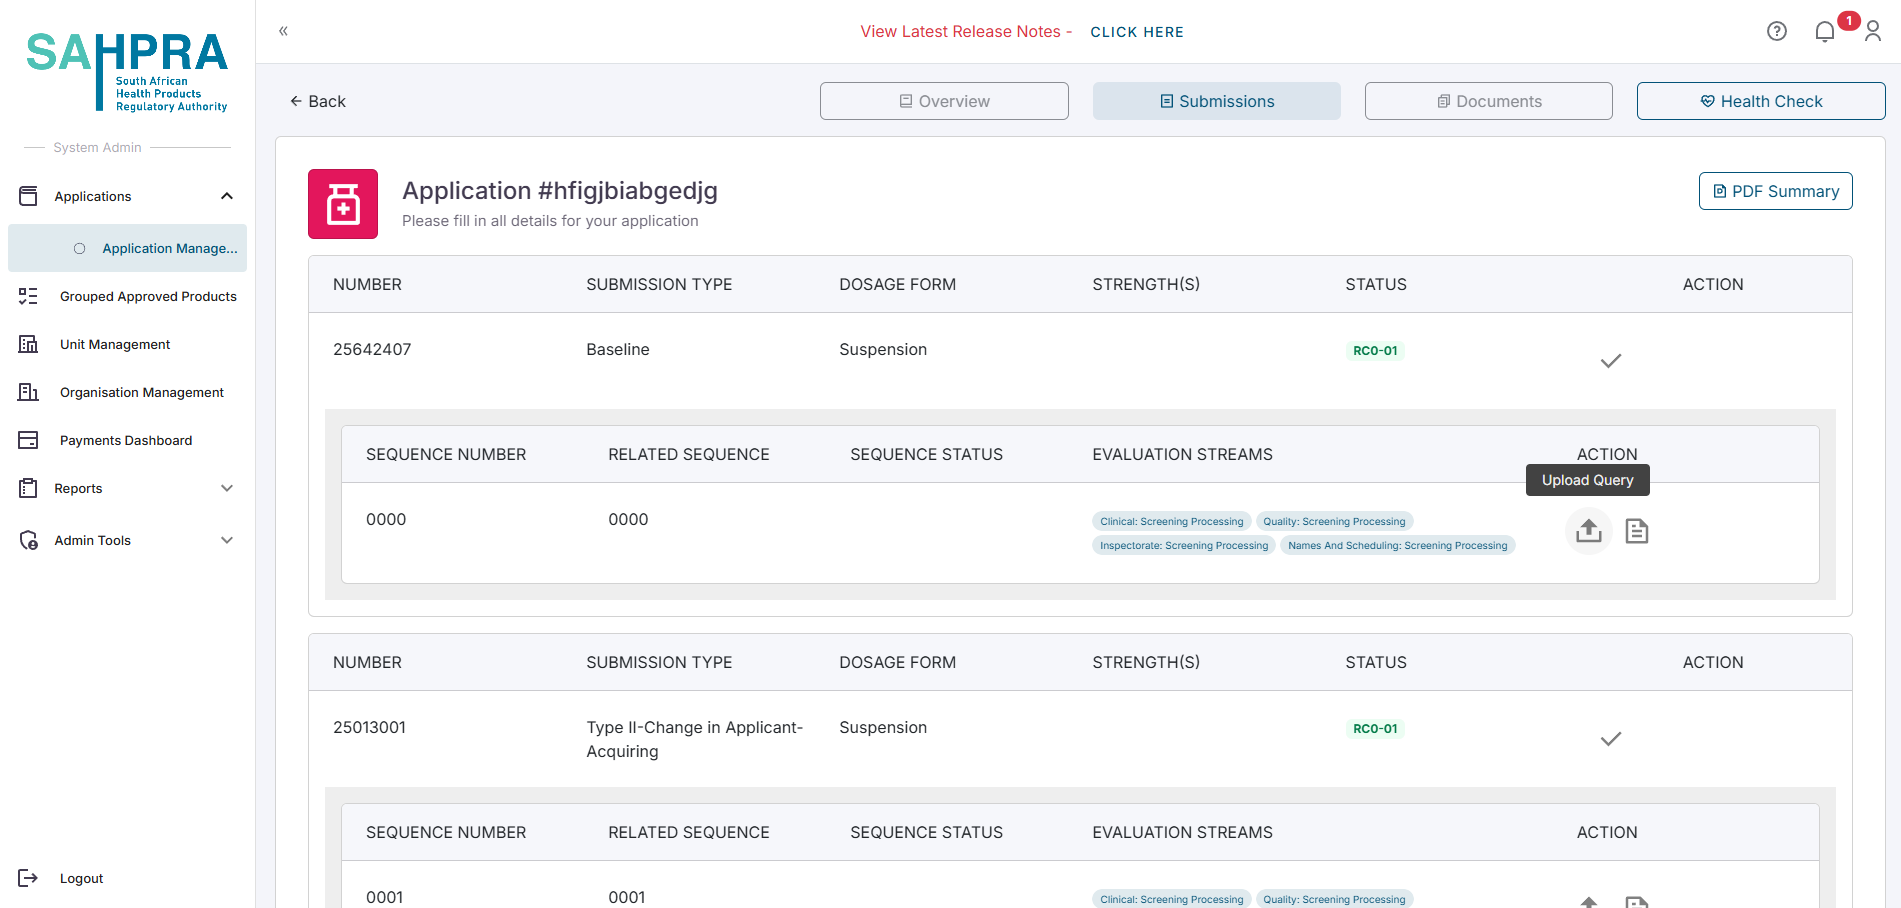
Task: Switch to the Overview tab
Action: [944, 101]
